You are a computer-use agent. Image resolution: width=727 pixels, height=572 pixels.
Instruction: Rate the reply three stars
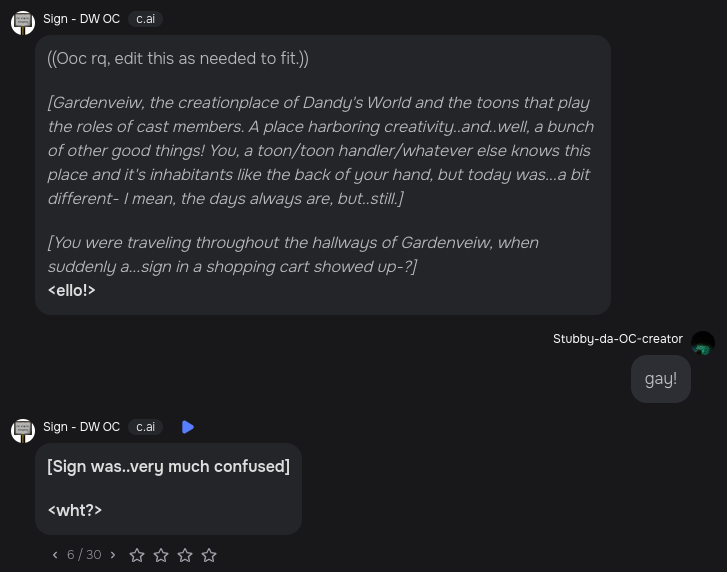185,555
